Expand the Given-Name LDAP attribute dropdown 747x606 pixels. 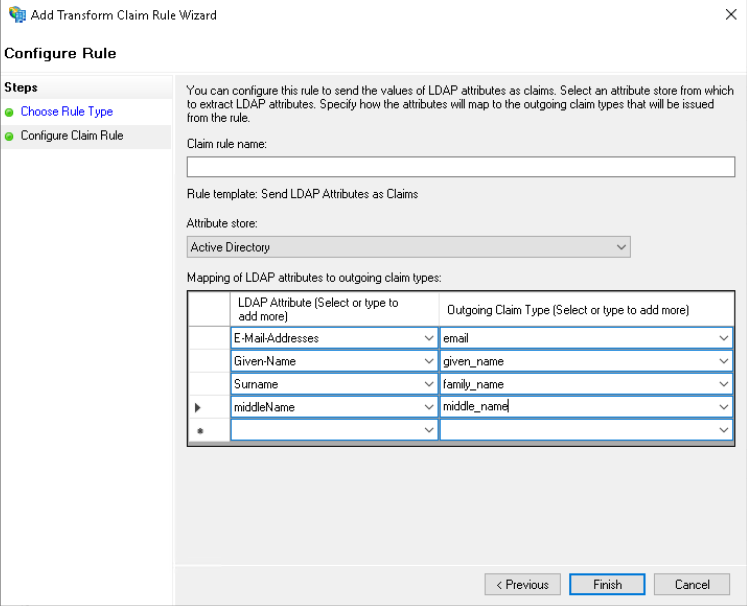coord(429,361)
